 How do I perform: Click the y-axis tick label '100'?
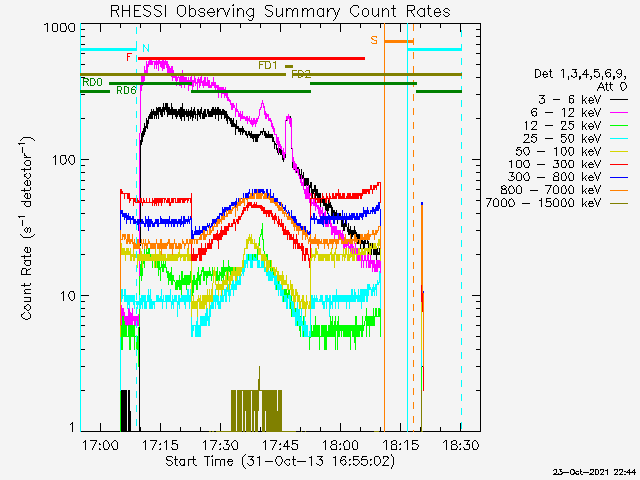click(x=64, y=160)
